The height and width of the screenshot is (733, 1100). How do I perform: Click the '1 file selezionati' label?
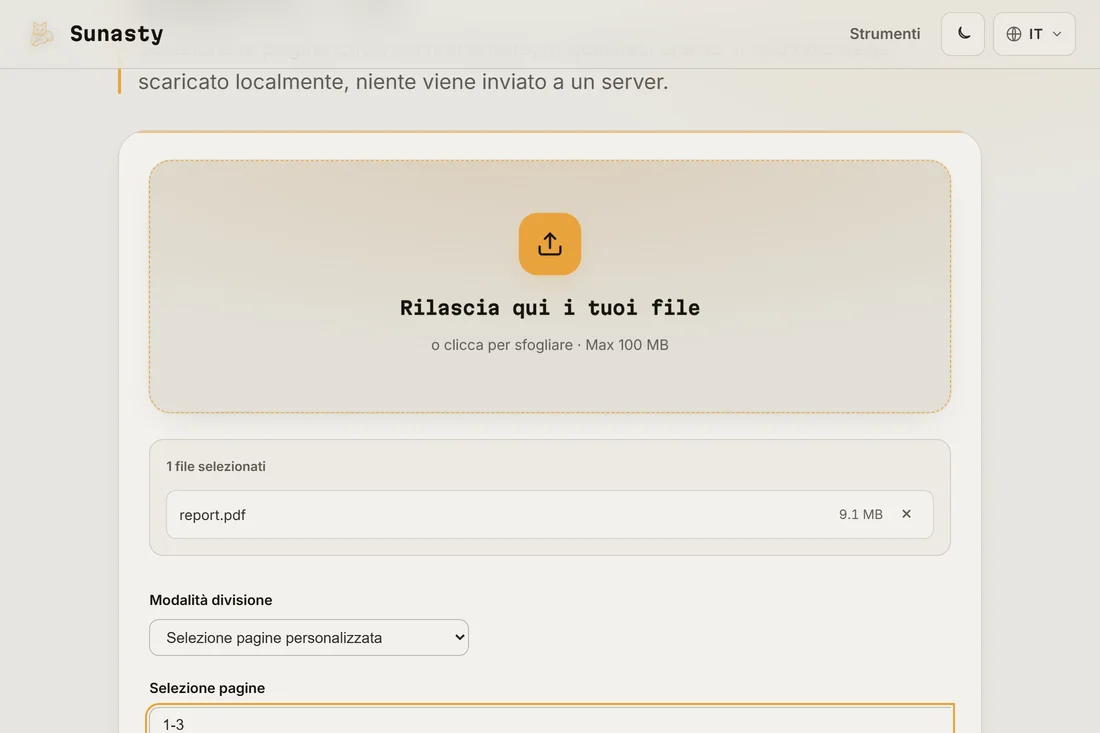click(x=216, y=466)
